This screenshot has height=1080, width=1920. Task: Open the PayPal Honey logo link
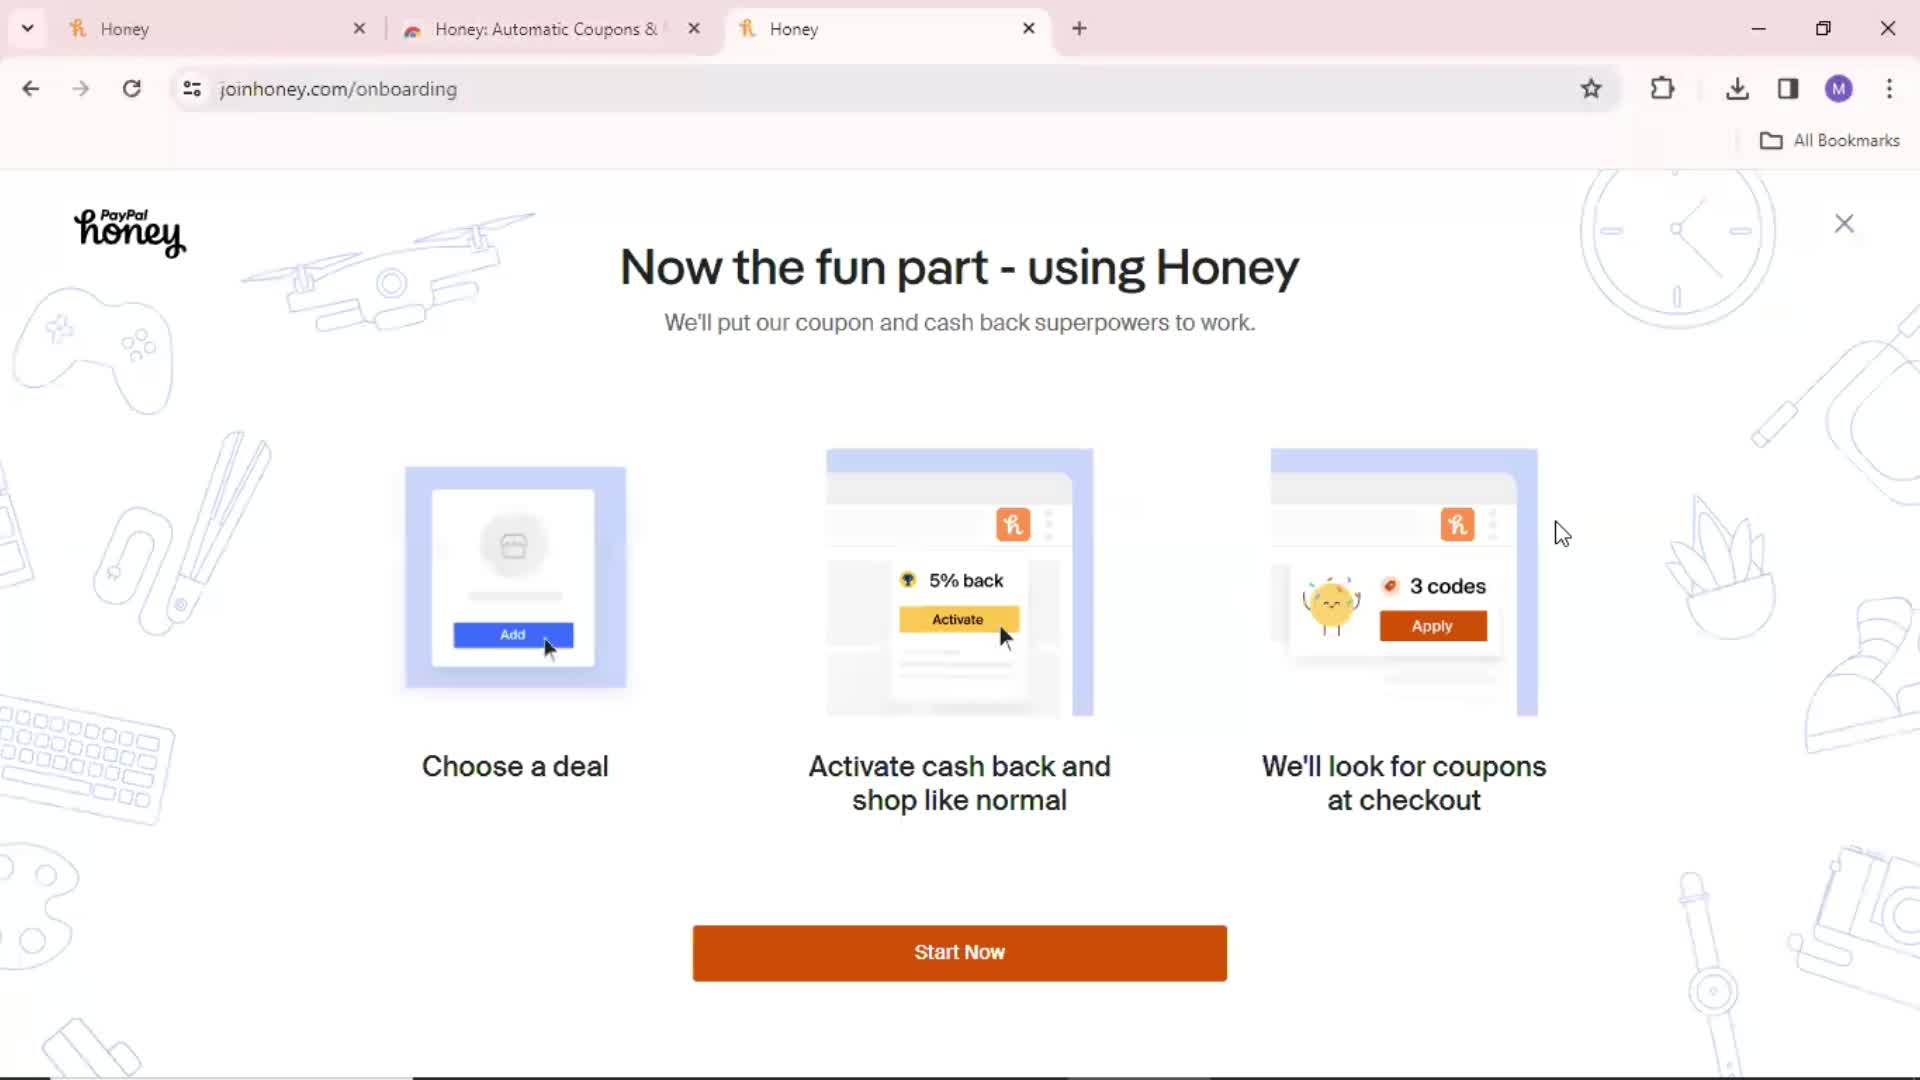pyautogui.click(x=130, y=233)
